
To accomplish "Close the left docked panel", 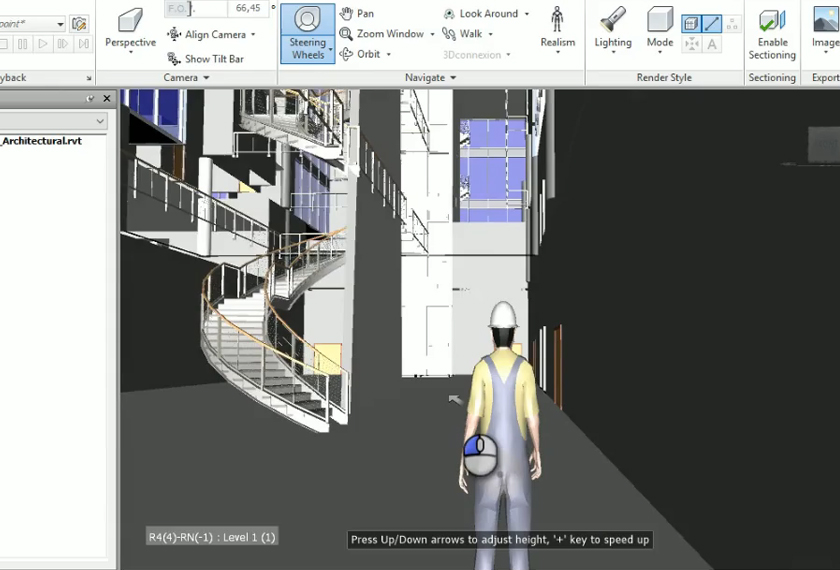I will 106,98.
